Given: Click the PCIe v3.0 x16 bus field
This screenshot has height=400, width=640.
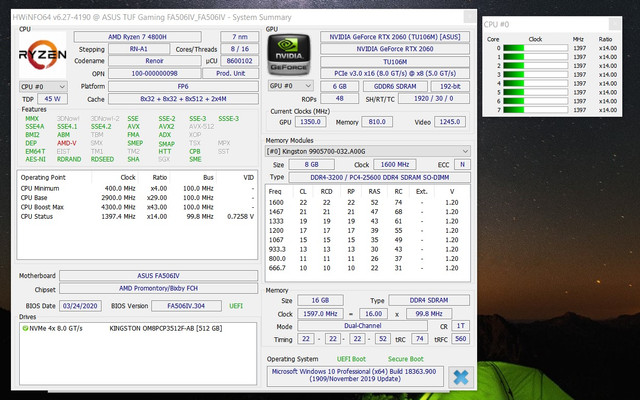Looking at the screenshot, I should click(x=395, y=73).
